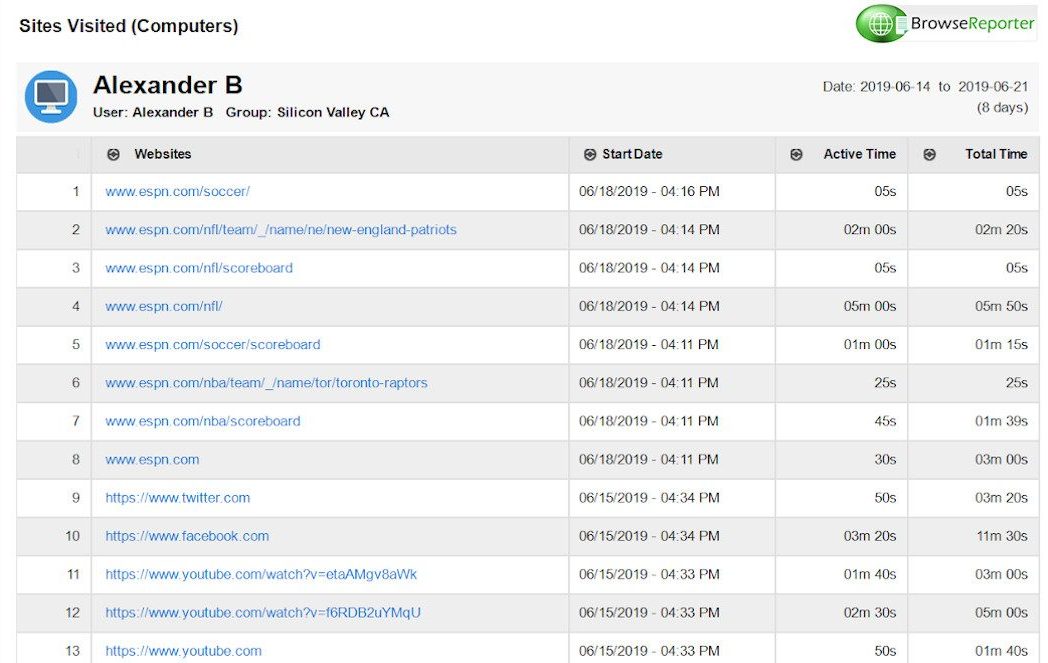Open the www.espn.com link in row 8
The image size is (1048, 663).
pyautogui.click(x=152, y=459)
